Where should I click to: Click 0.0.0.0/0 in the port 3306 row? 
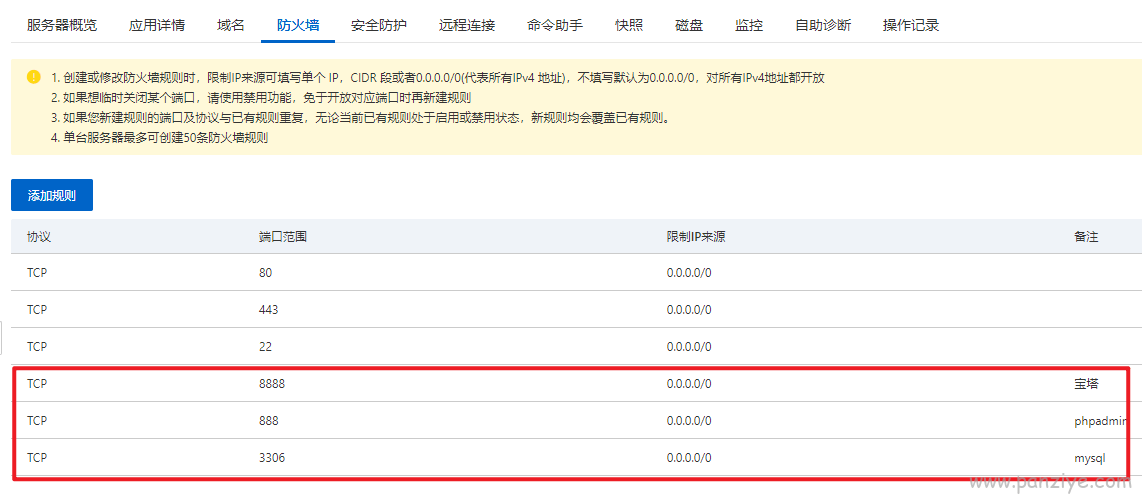pyautogui.click(x=688, y=457)
